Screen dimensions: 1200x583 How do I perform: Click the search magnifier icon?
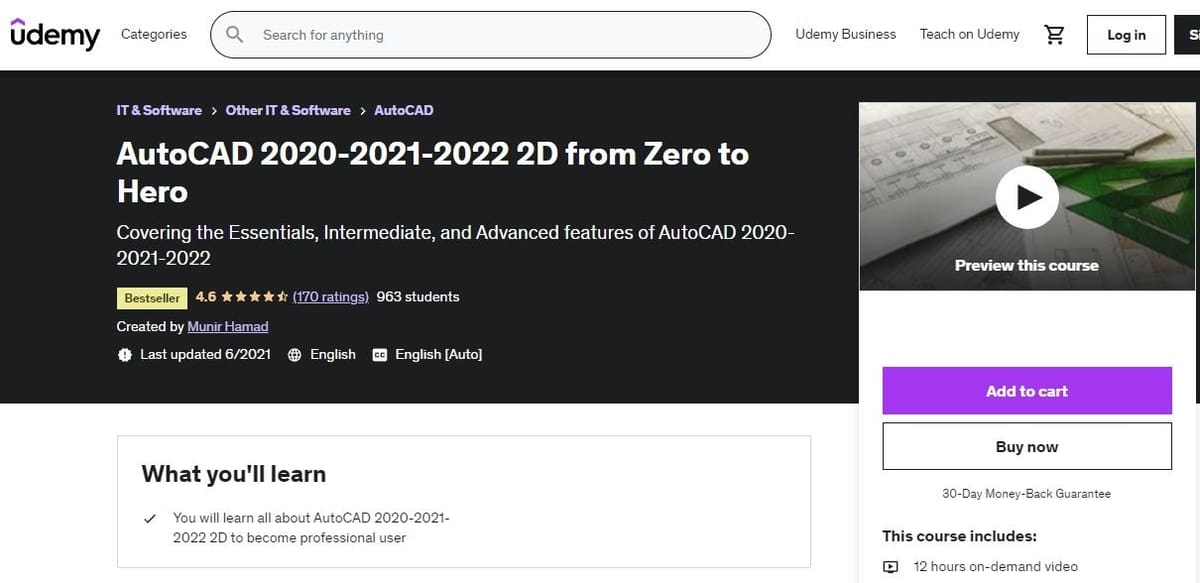click(x=235, y=35)
